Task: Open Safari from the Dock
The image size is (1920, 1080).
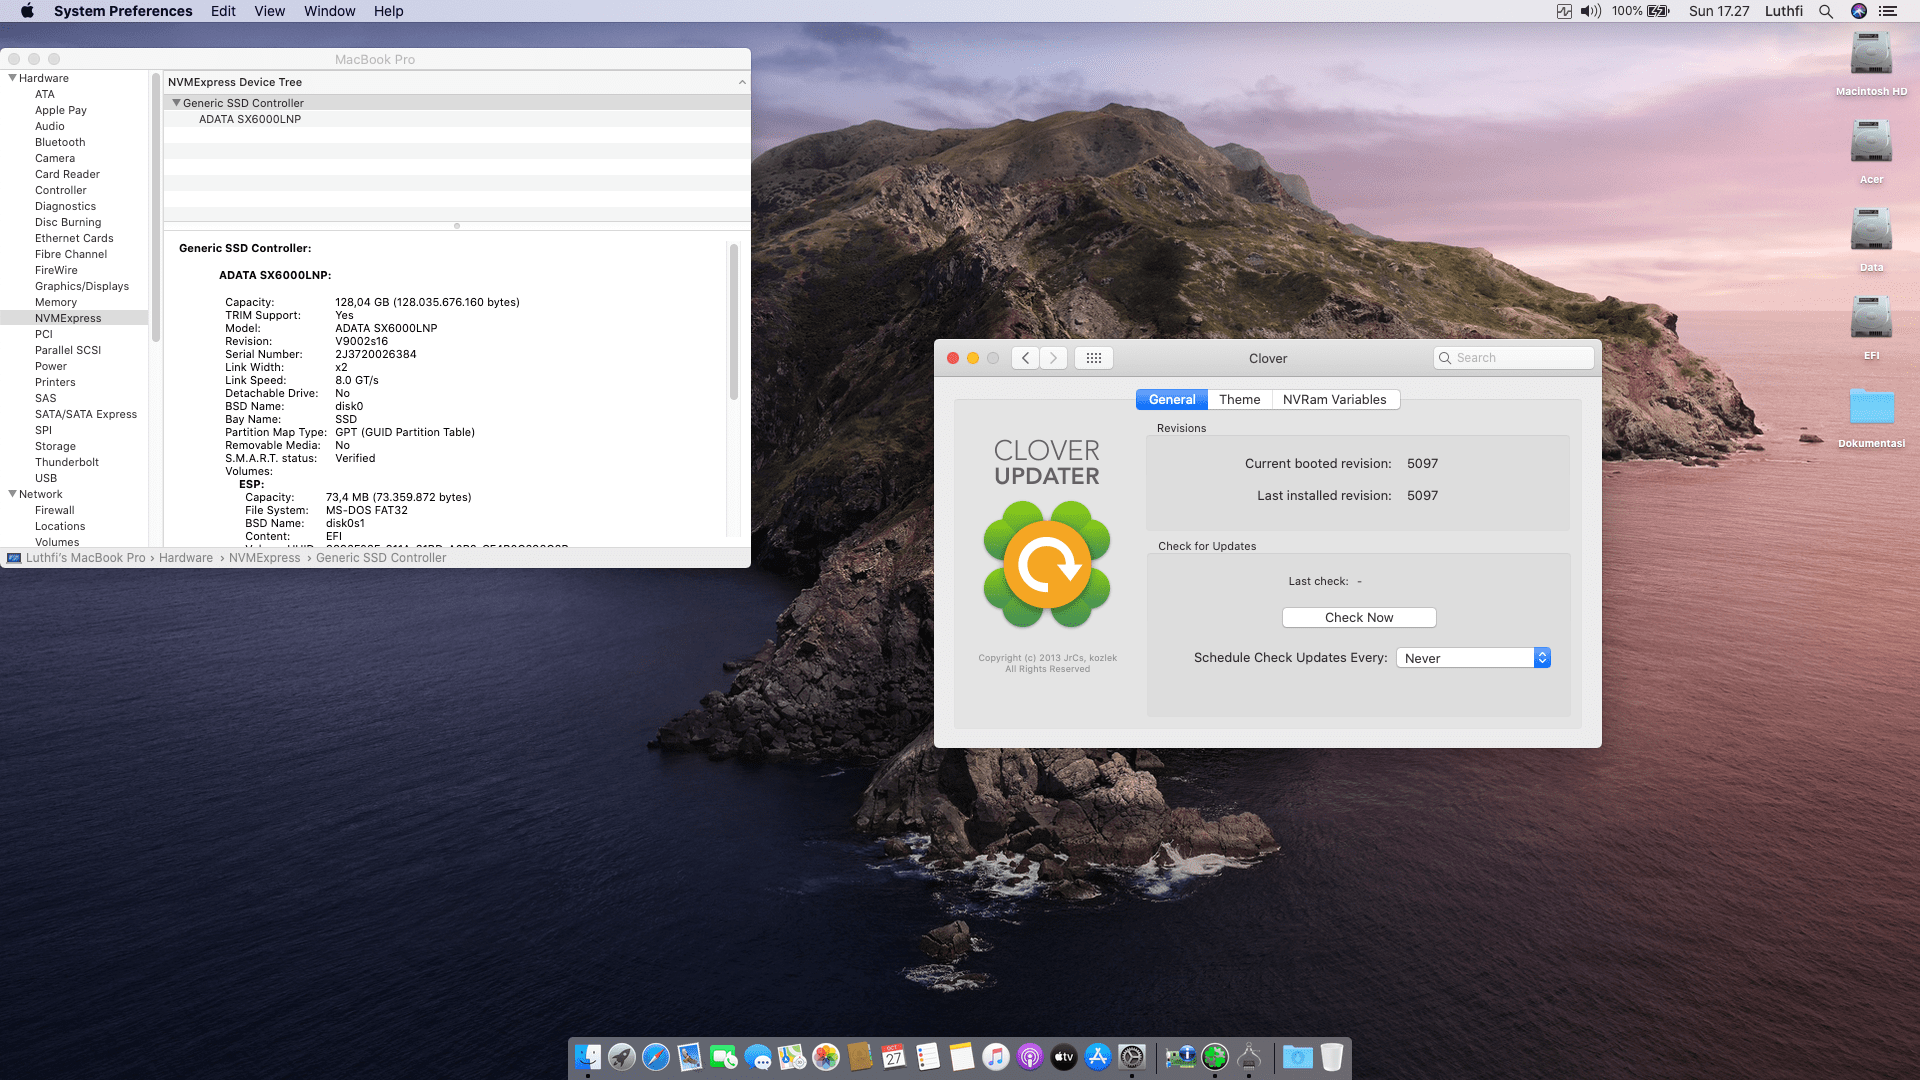Action: pyautogui.click(x=656, y=1057)
